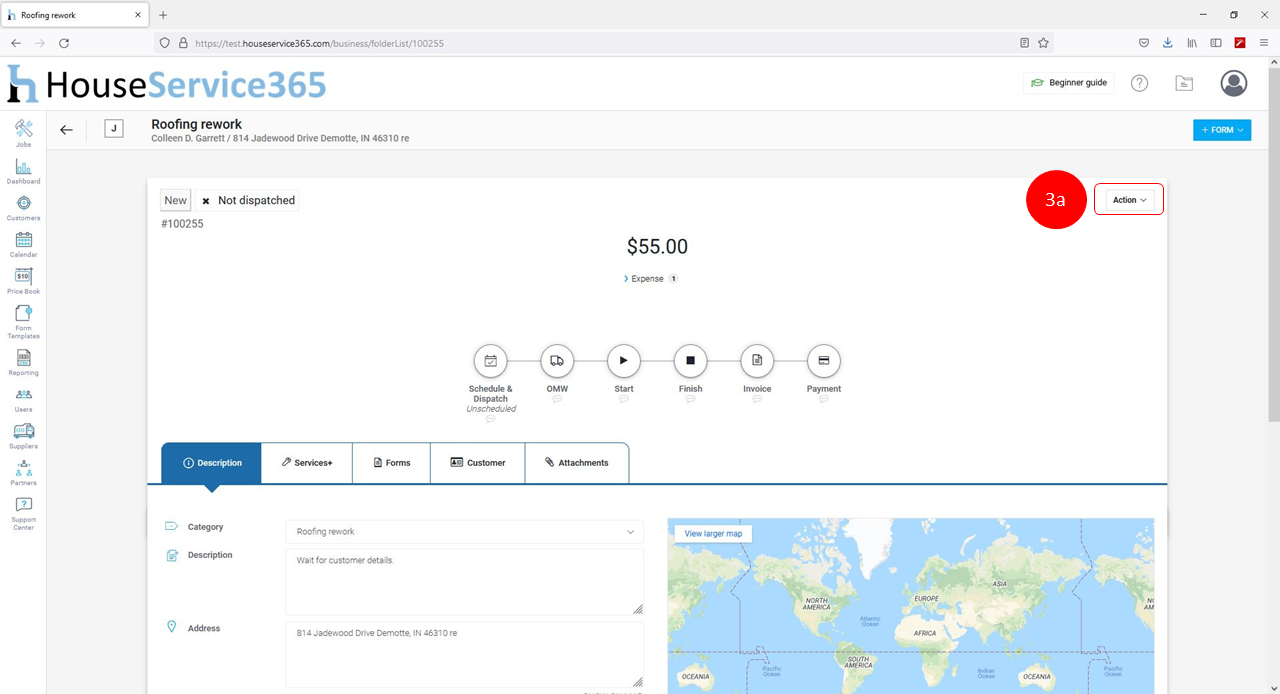Open Price Book from the sidebar
Image resolution: width=1280 pixels, height=694 pixels.
[x=23, y=277]
